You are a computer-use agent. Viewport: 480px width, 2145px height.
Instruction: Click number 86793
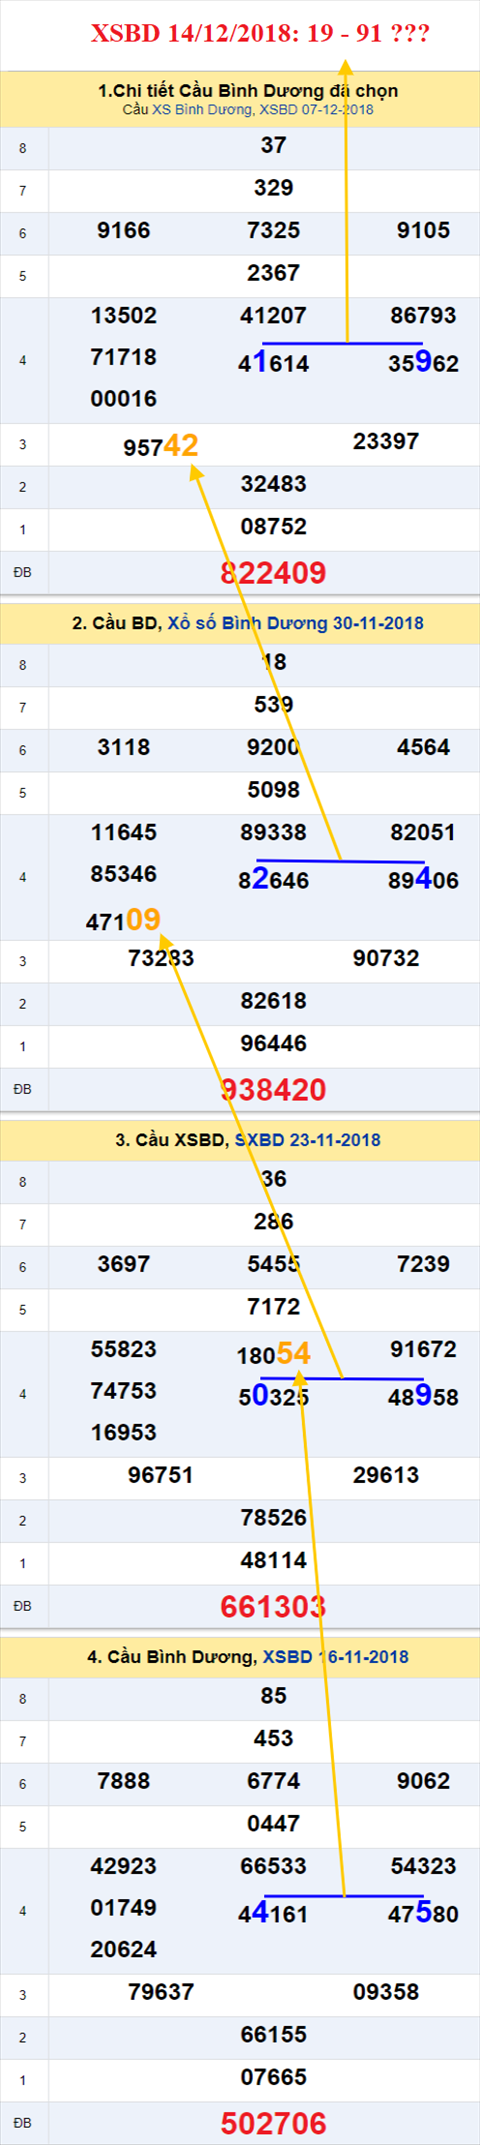point(423,316)
